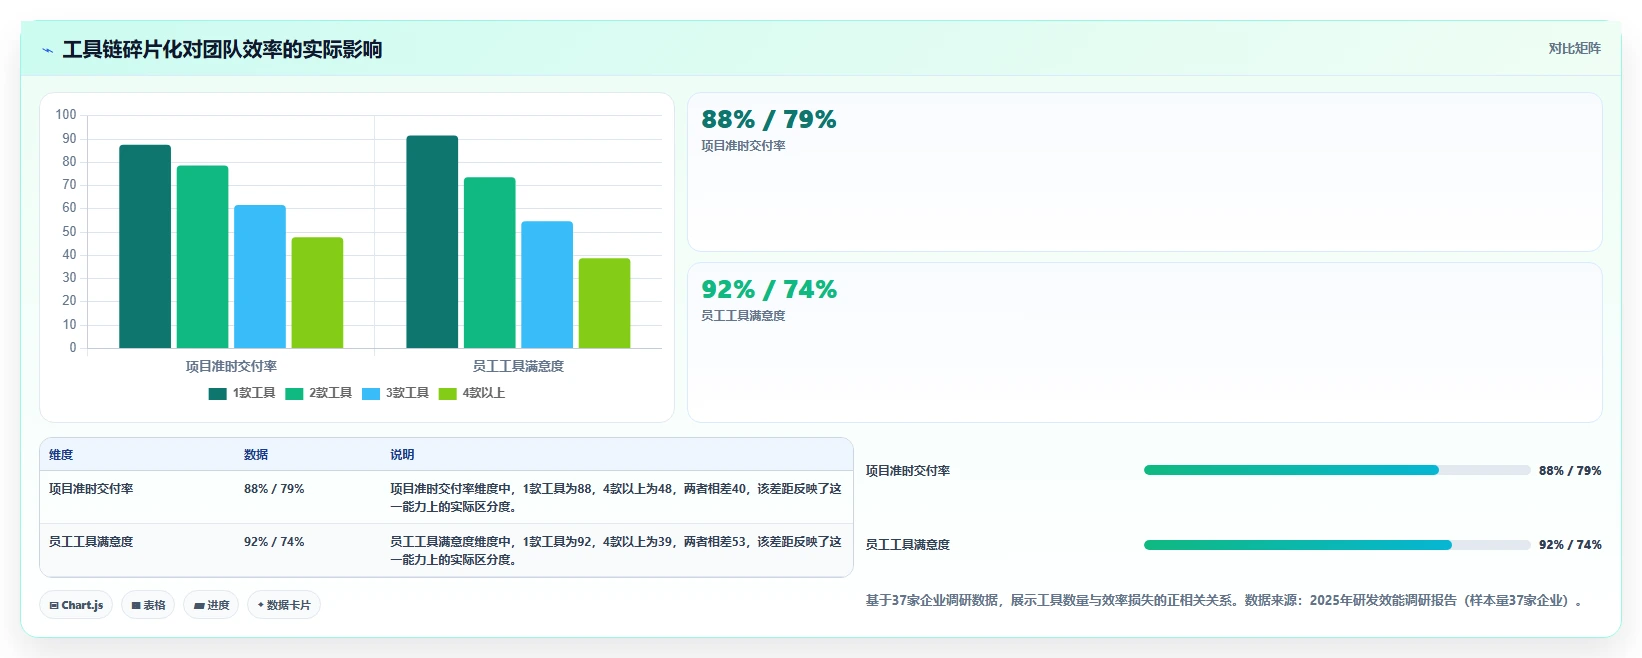Click the 数据 table column header
Viewport: 1642px width, 658px height.
(256, 455)
